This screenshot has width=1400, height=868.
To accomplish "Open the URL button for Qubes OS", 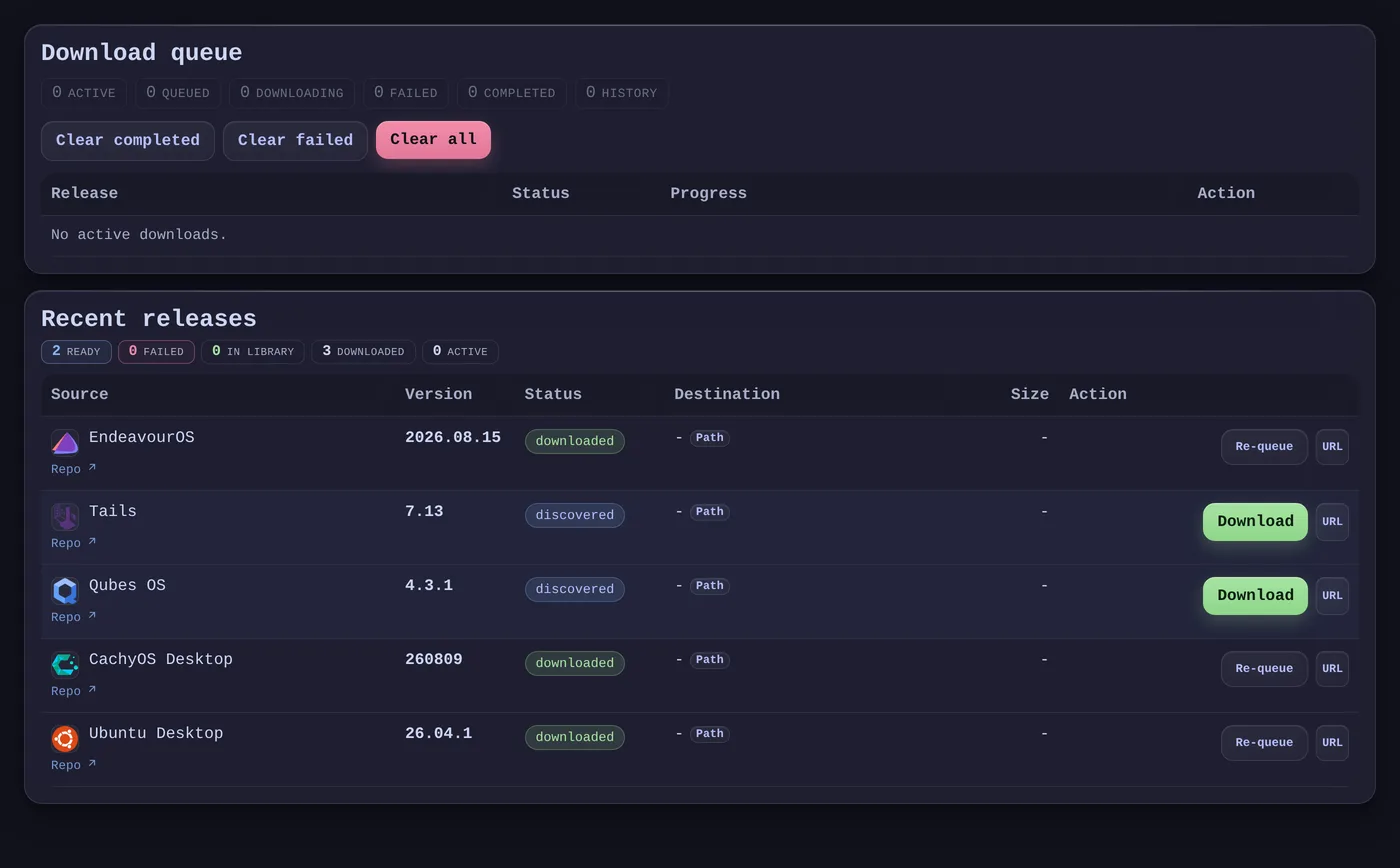I will (1332, 595).
